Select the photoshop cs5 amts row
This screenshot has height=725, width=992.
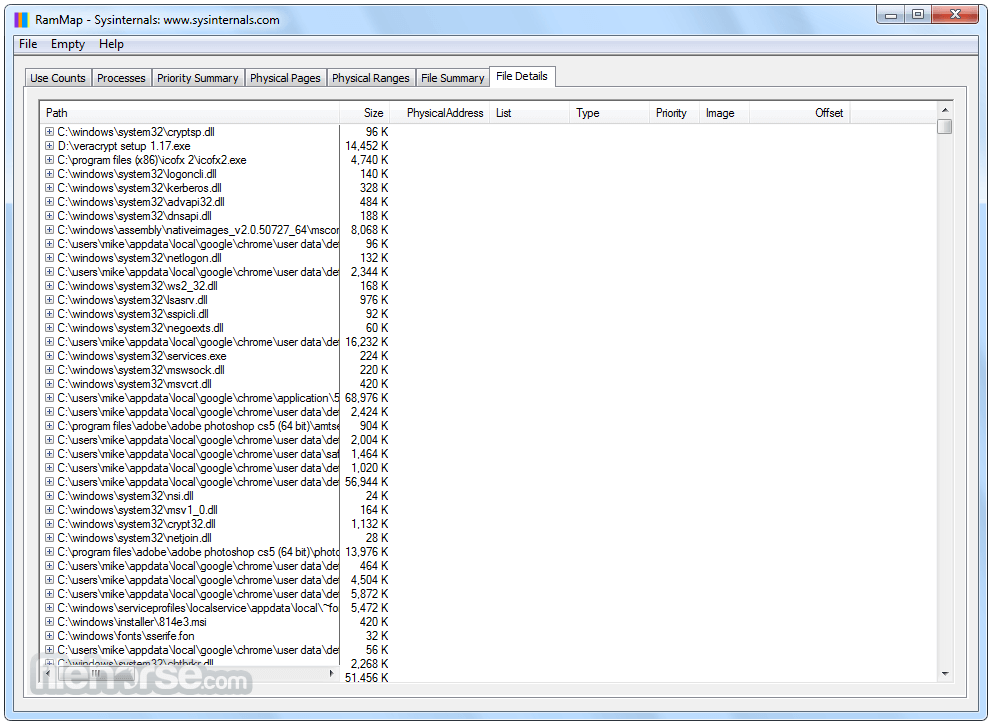[198, 426]
